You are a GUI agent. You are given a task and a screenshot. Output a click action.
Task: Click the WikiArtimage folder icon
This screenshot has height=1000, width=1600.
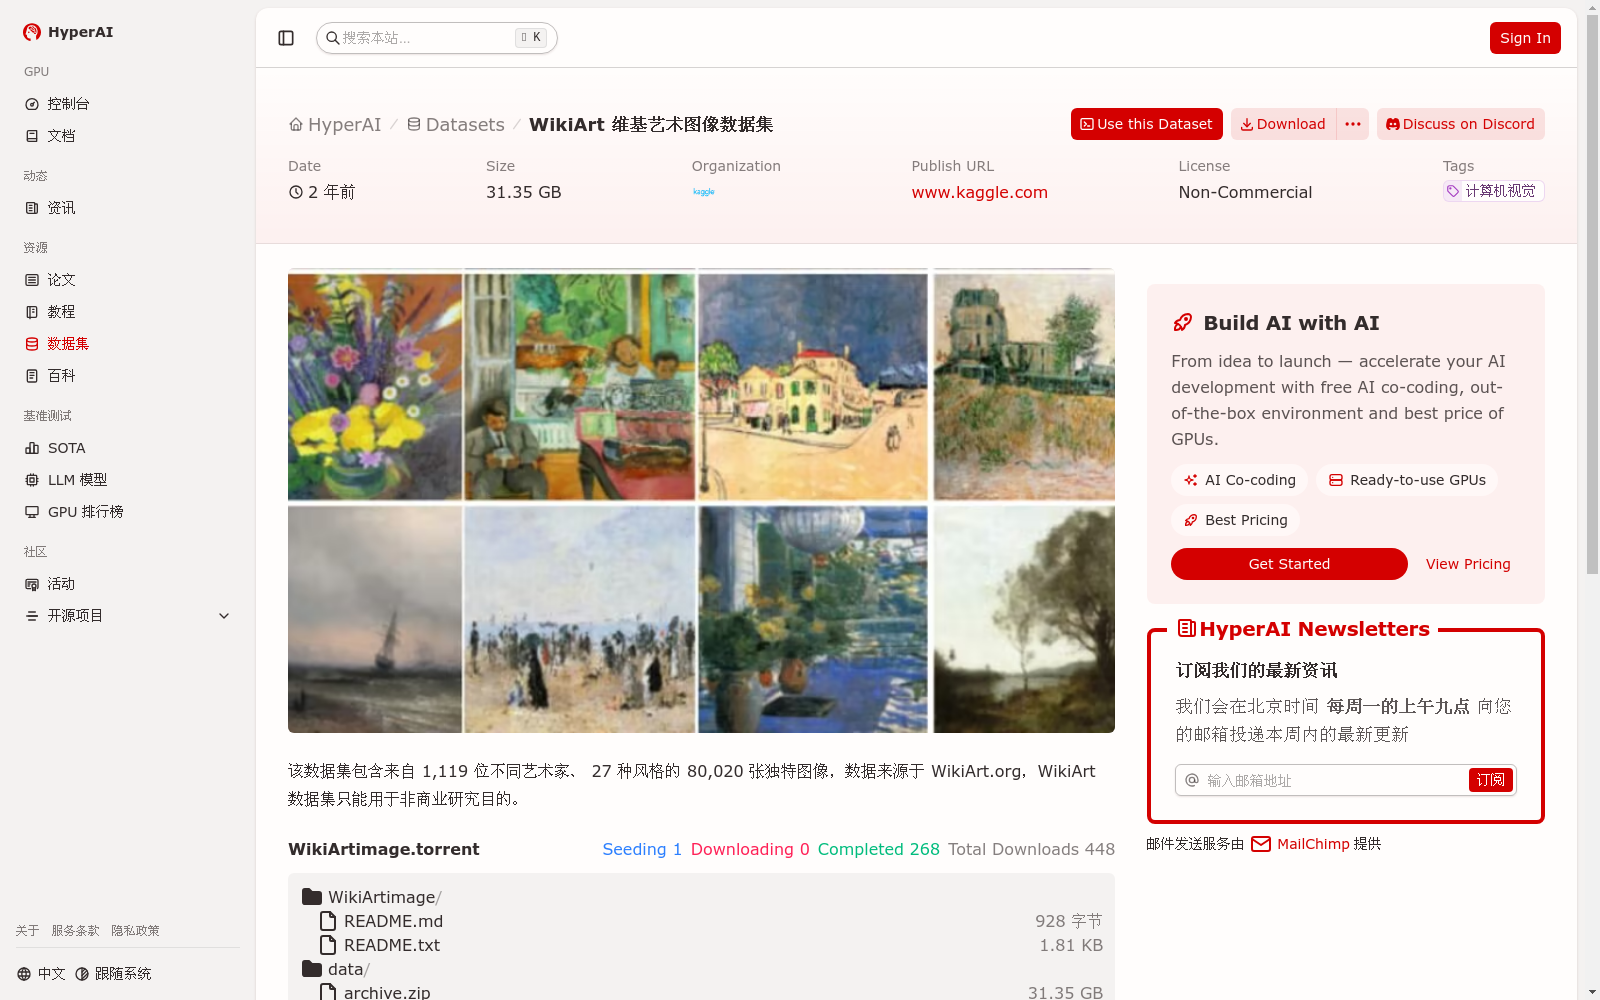pos(312,897)
